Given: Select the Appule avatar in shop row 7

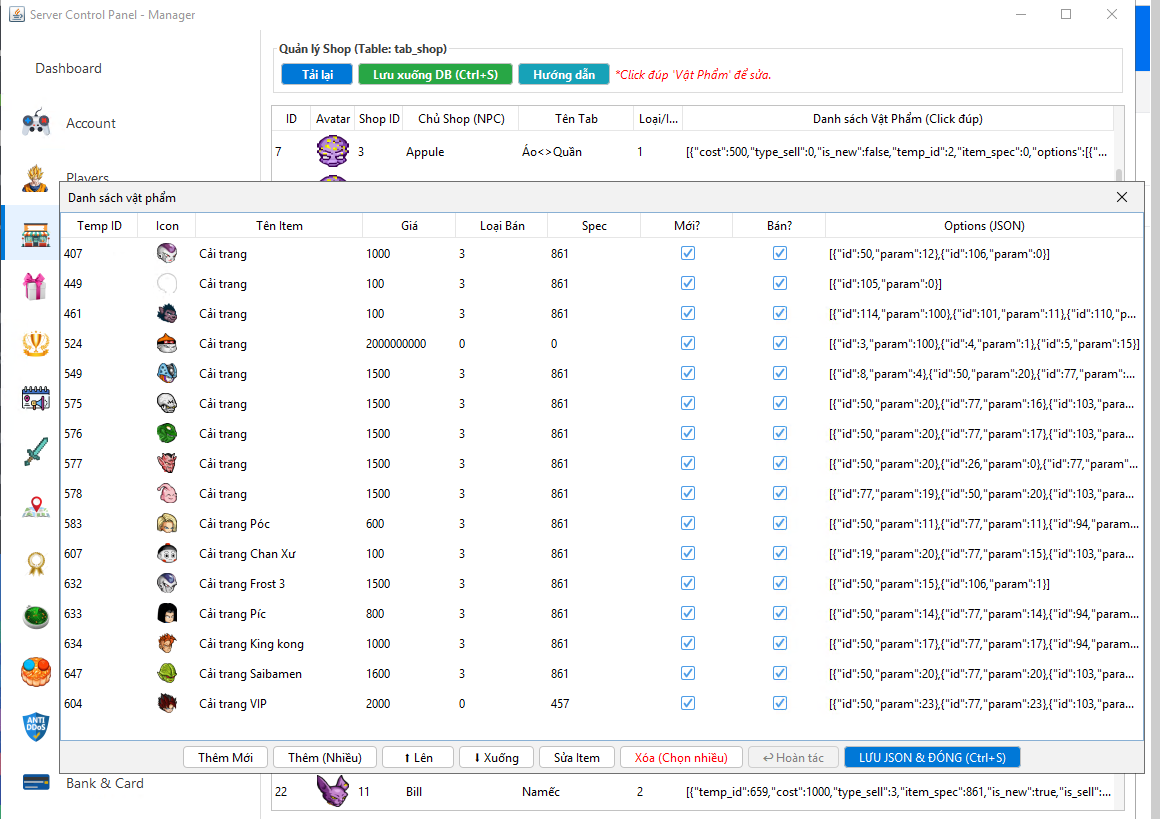Looking at the screenshot, I should coord(332,151).
